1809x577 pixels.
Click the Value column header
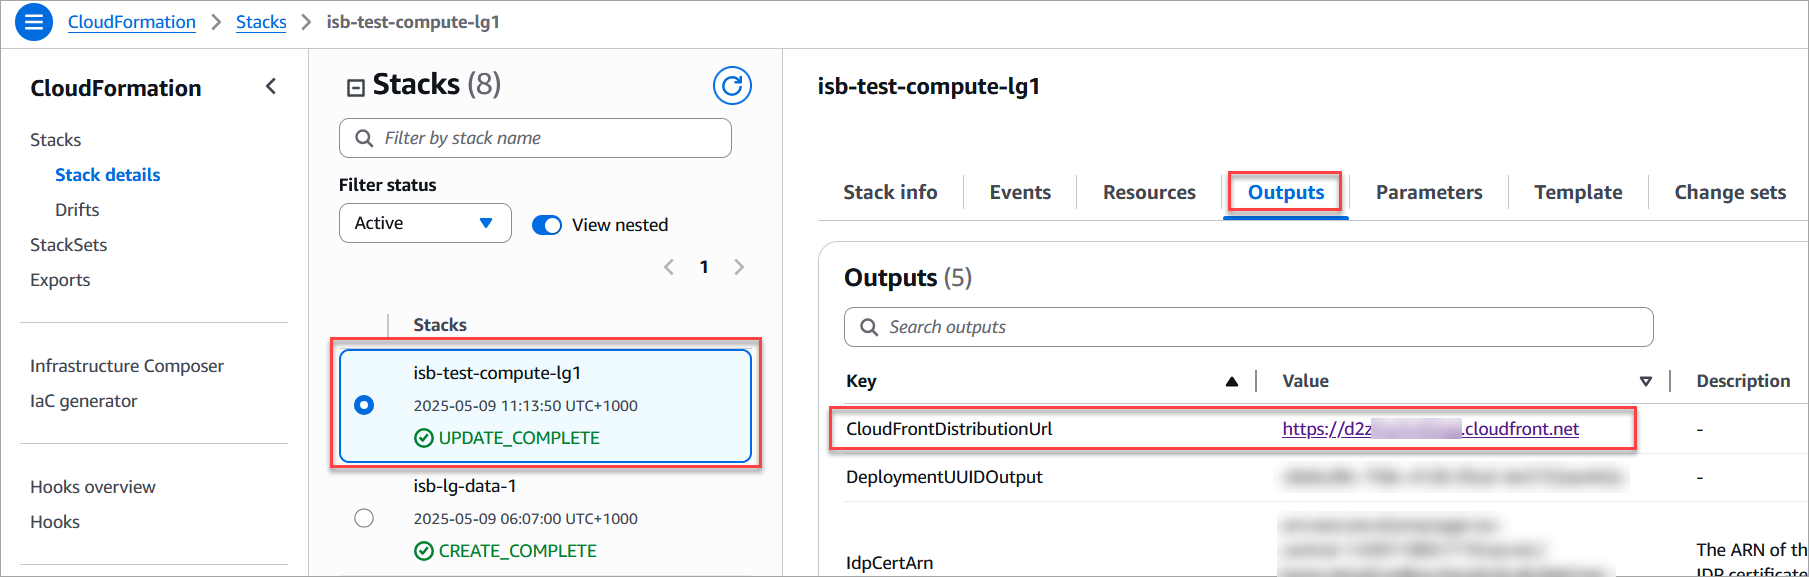1305,381
